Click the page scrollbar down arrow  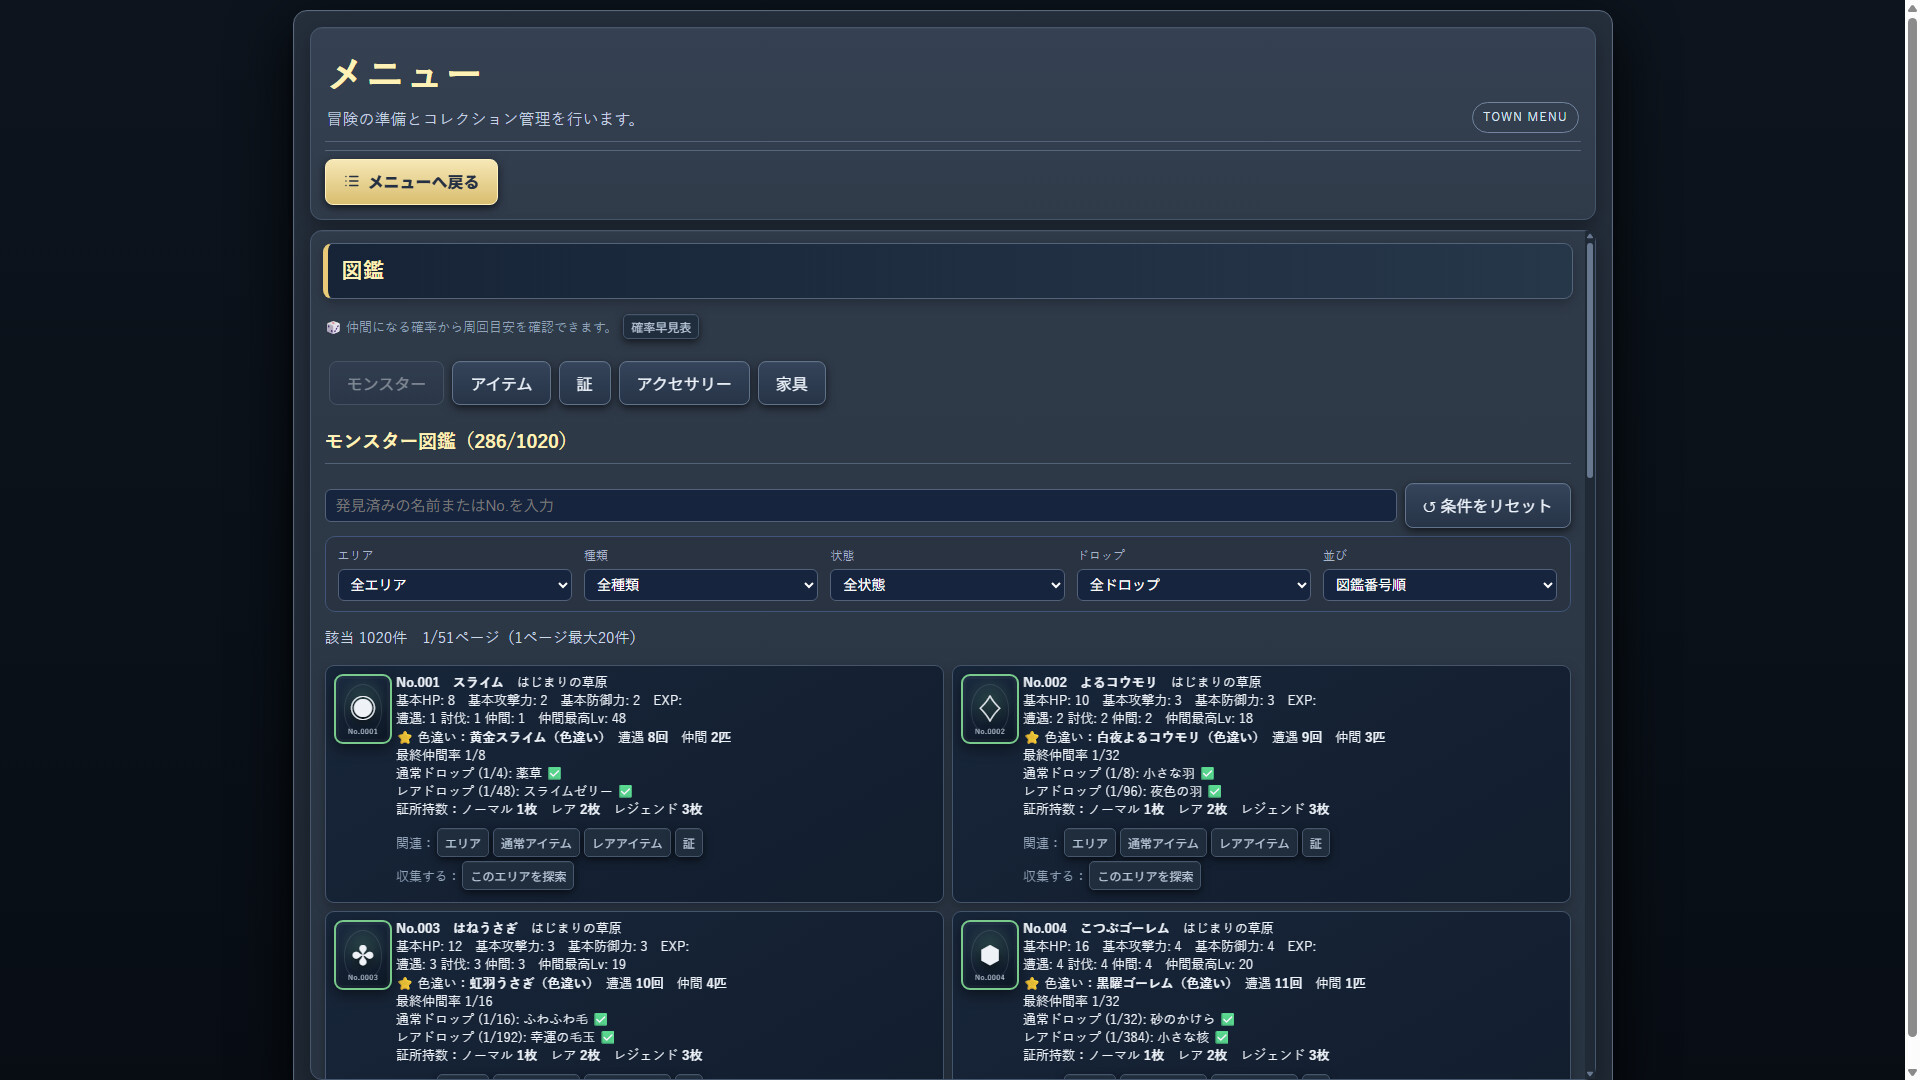pos(1912,1073)
